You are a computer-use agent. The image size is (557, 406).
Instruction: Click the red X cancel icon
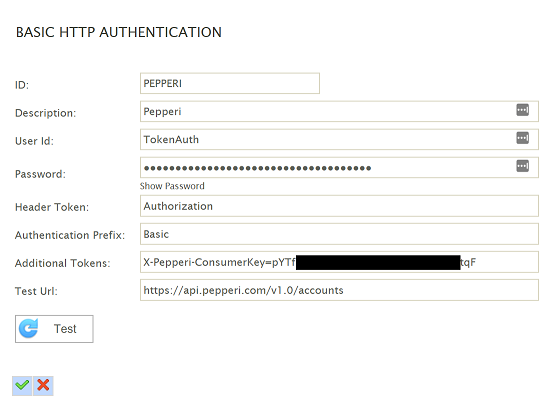point(43,385)
